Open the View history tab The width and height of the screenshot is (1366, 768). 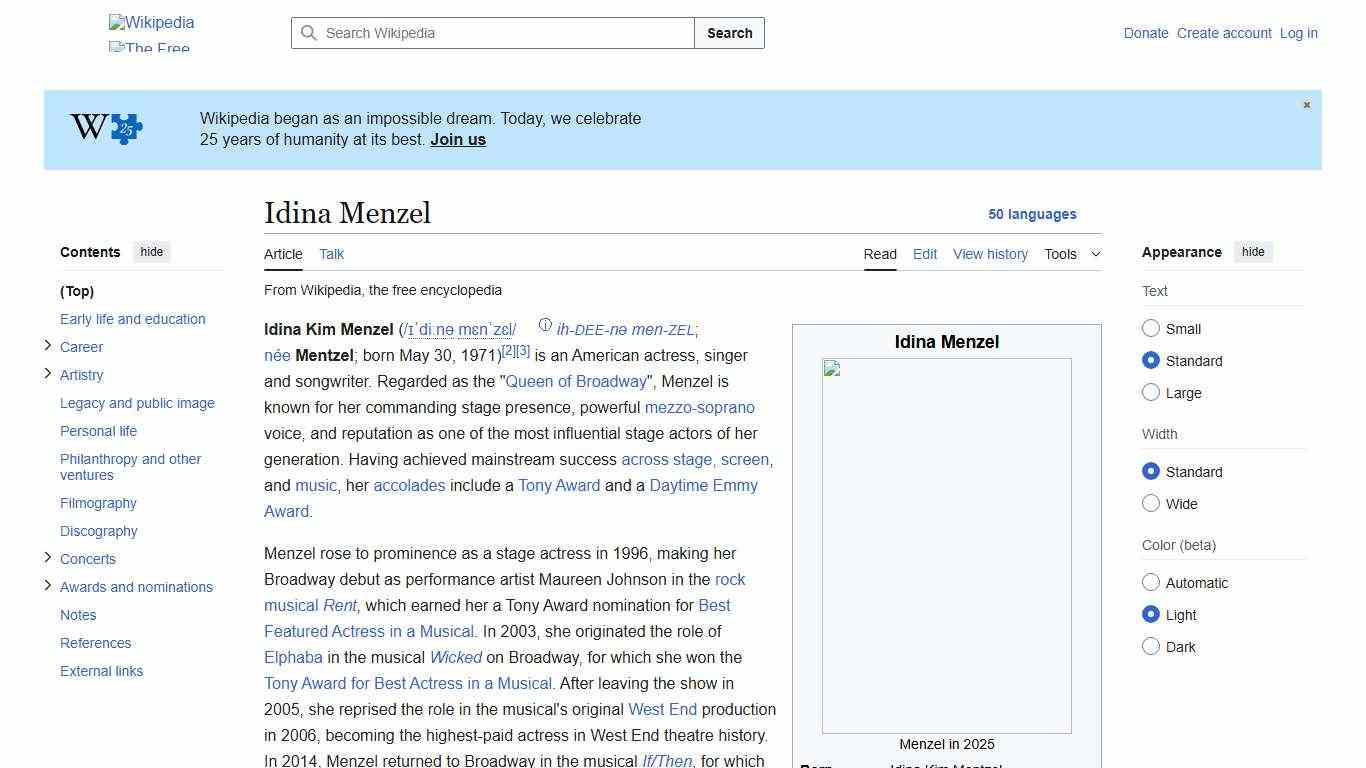(990, 254)
